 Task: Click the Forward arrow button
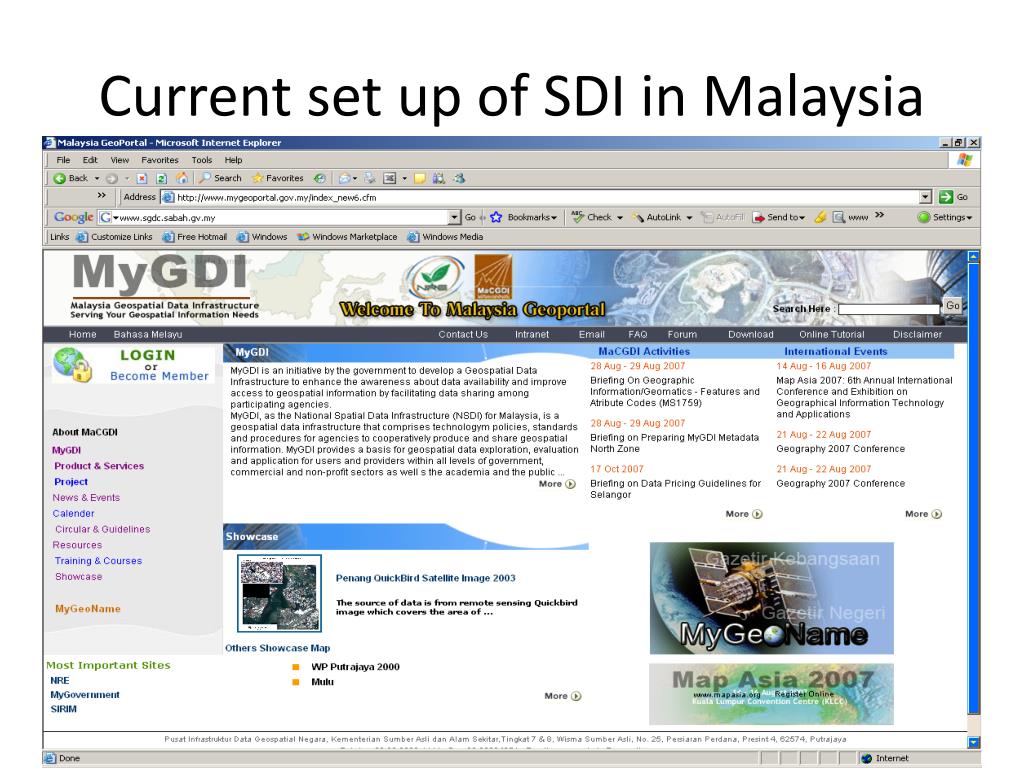pos(112,178)
